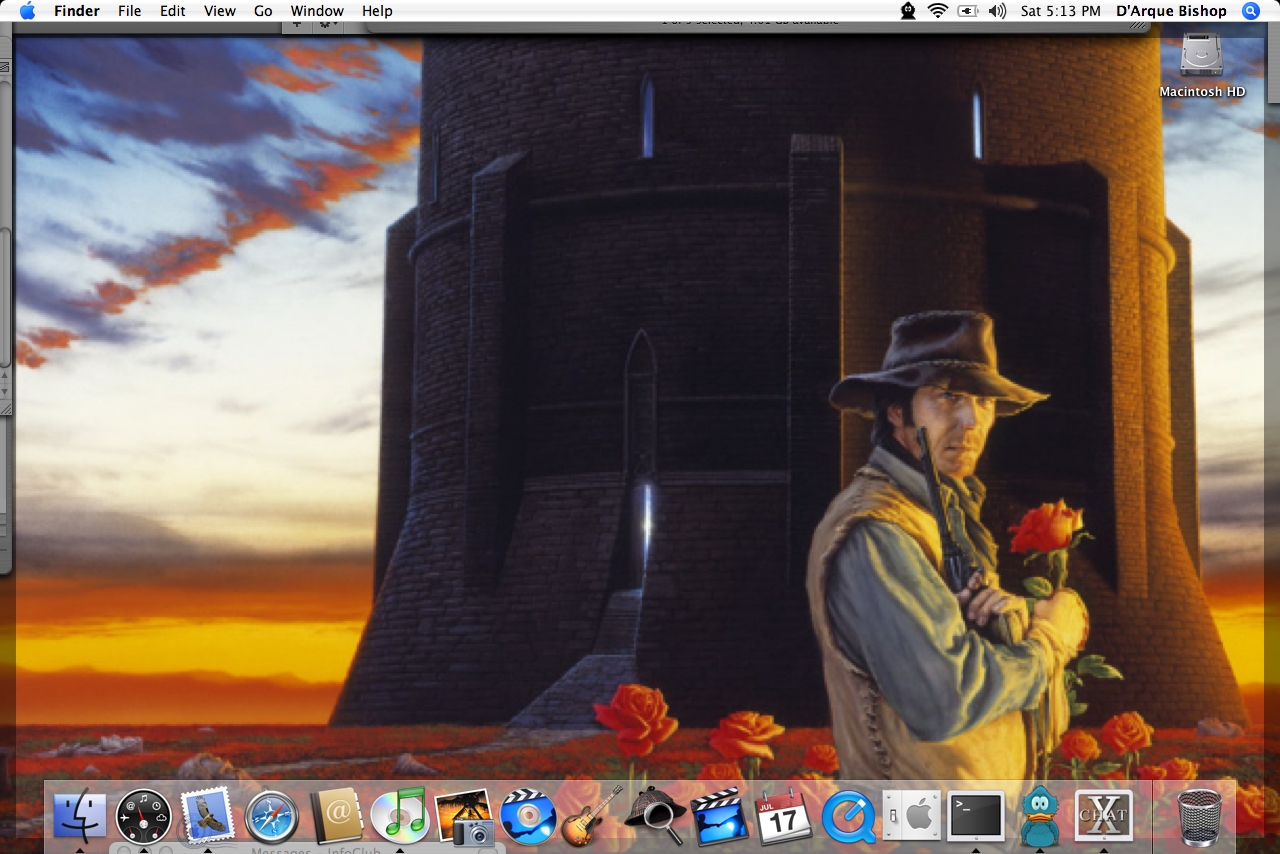Screen dimensions: 1280x854
Task: Open the Finder application menu
Action: point(77,11)
